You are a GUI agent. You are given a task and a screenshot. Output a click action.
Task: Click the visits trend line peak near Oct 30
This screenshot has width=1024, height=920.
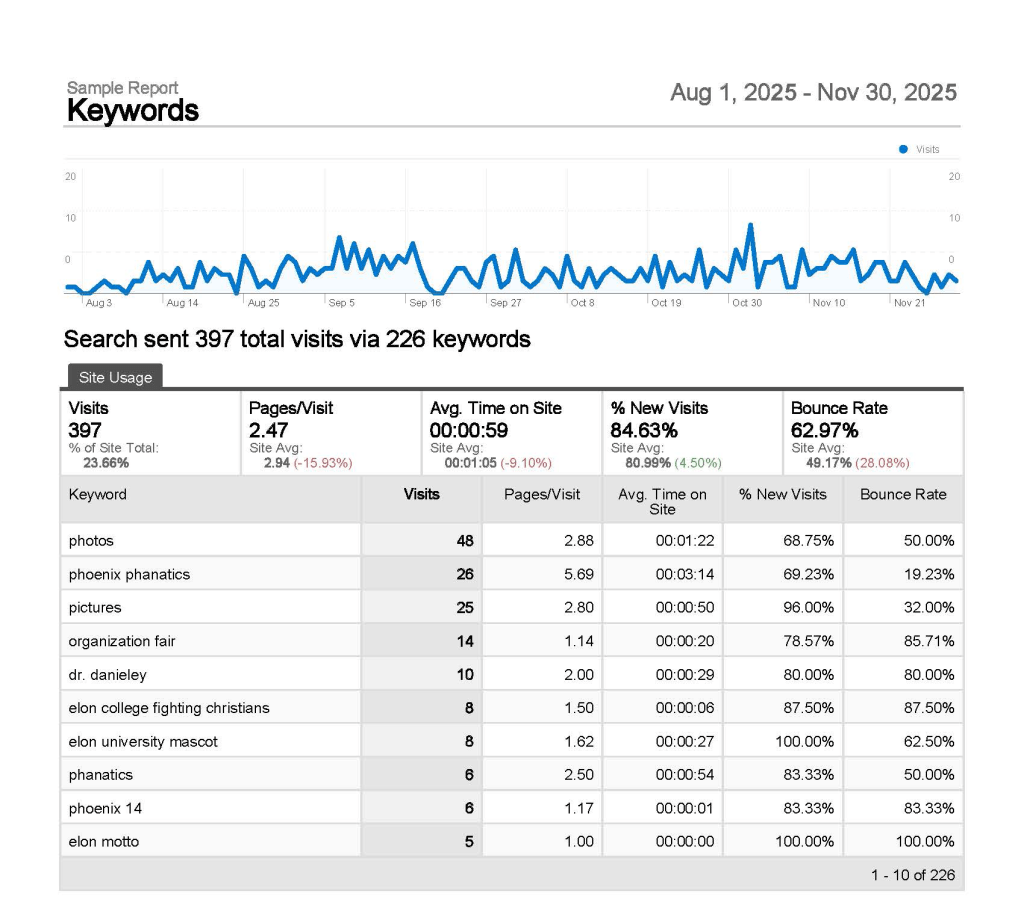[x=752, y=225]
